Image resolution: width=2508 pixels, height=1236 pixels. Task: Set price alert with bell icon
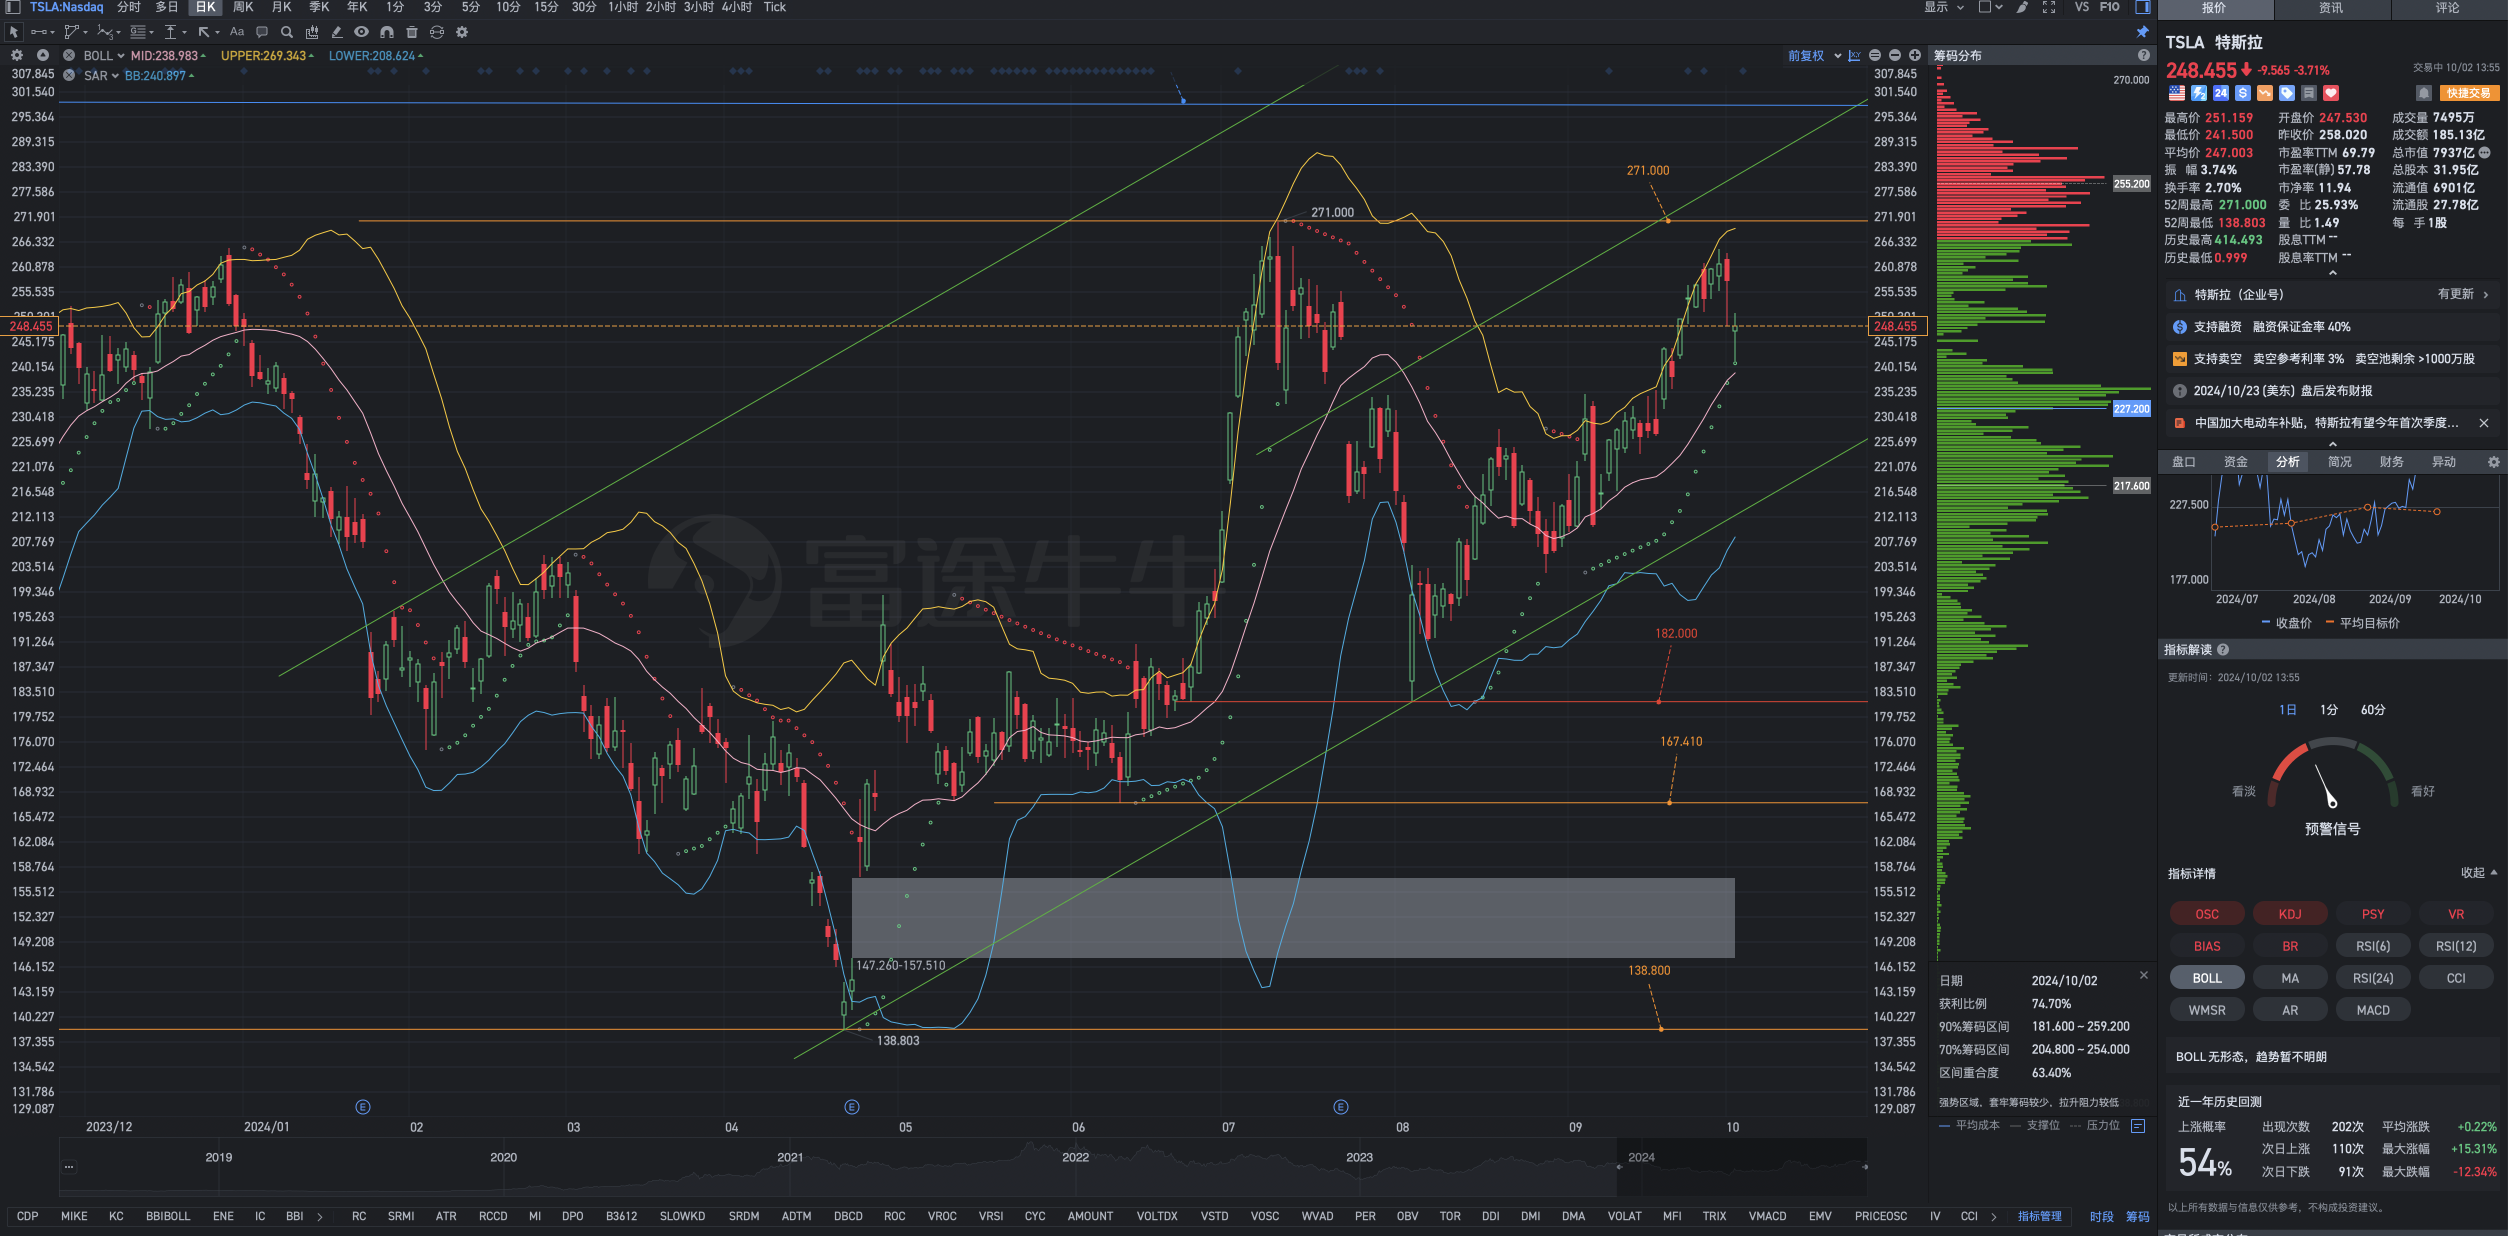tap(2423, 93)
